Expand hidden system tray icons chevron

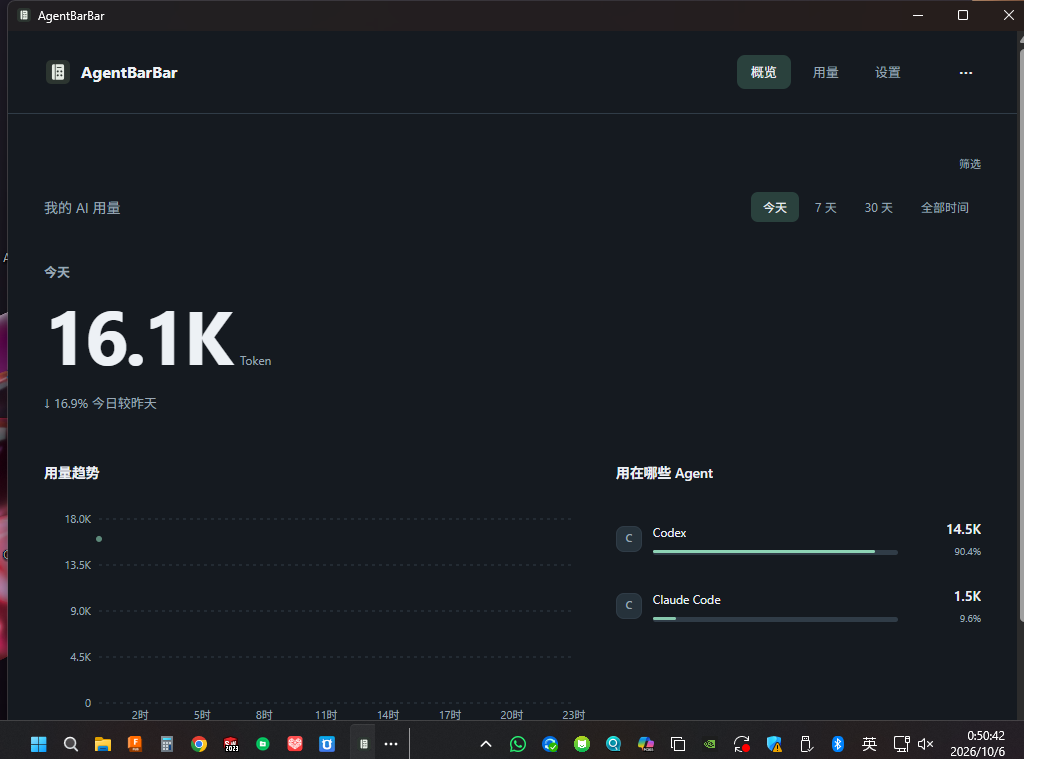click(x=486, y=744)
